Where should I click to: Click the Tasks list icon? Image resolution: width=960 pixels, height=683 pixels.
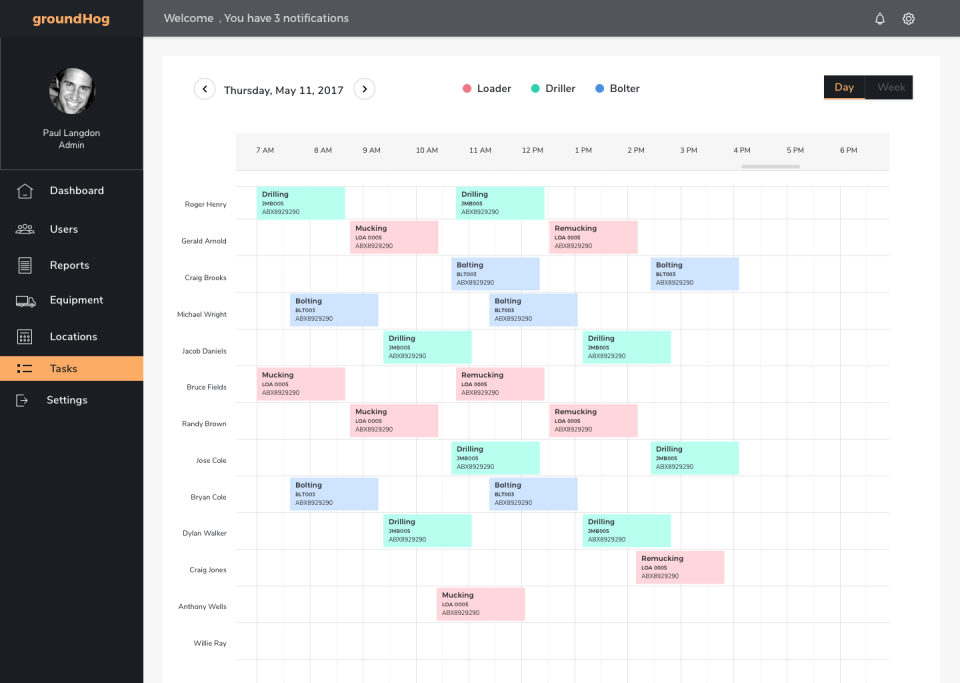24,368
